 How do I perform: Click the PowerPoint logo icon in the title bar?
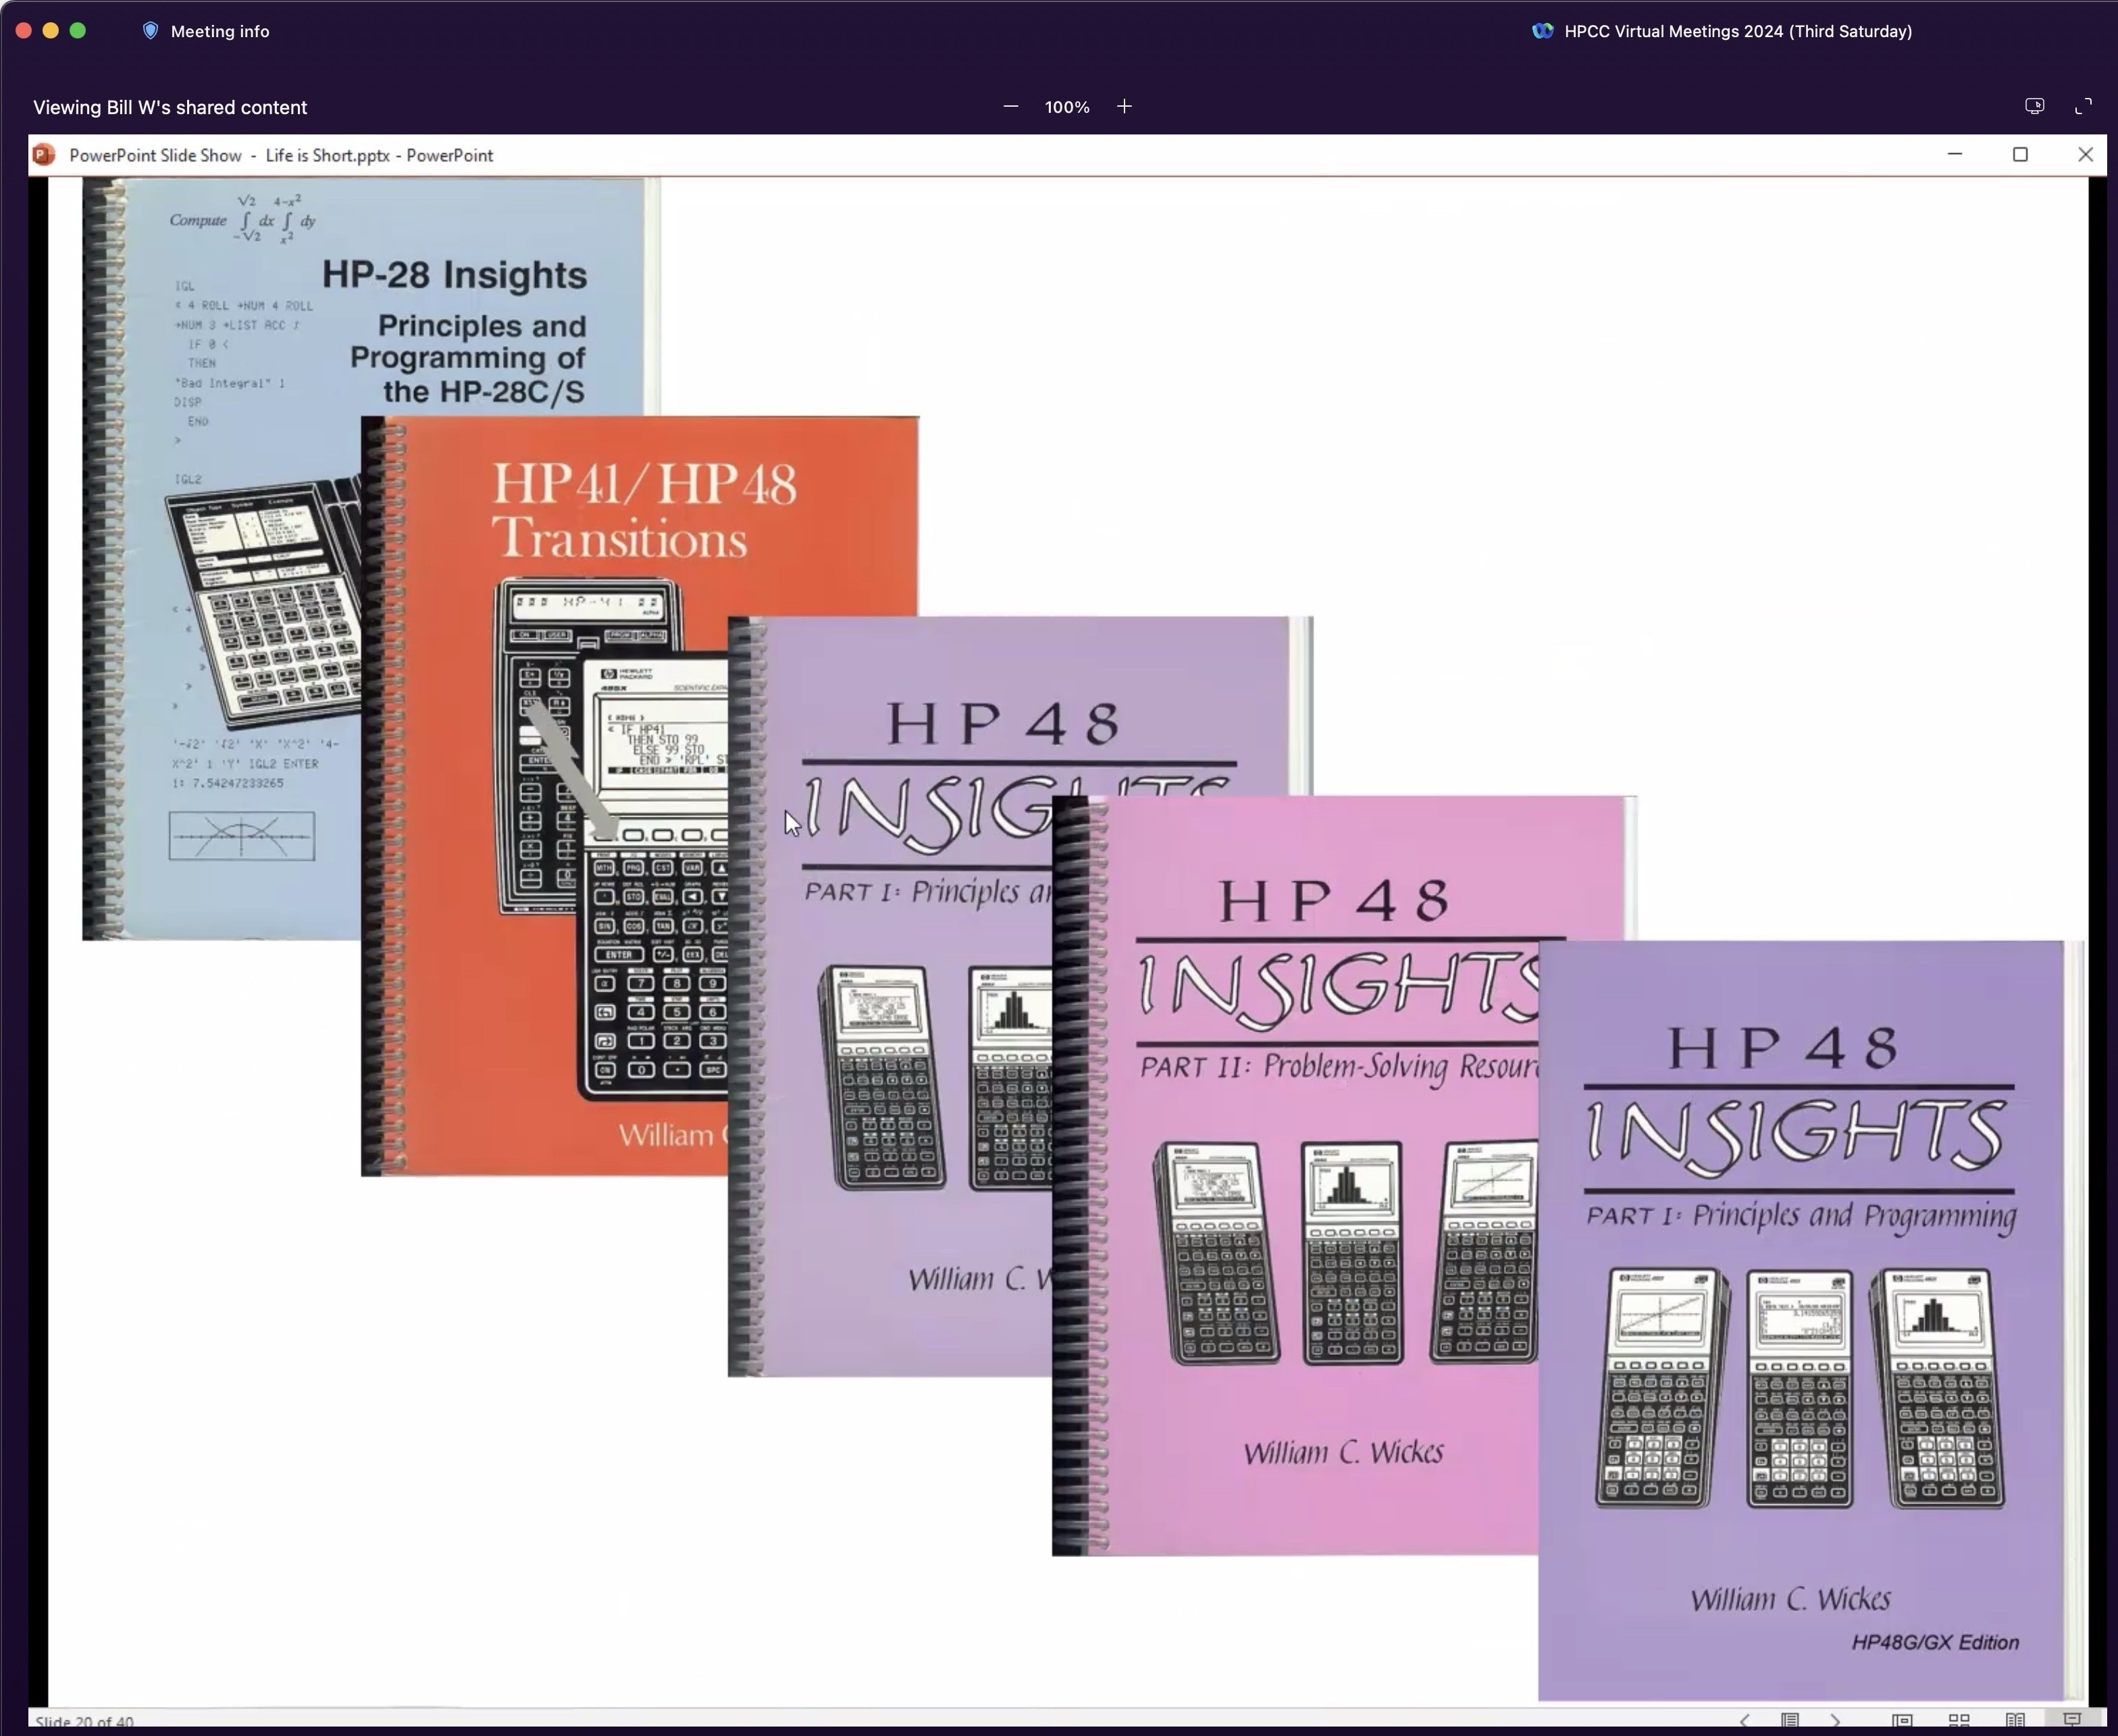44,155
